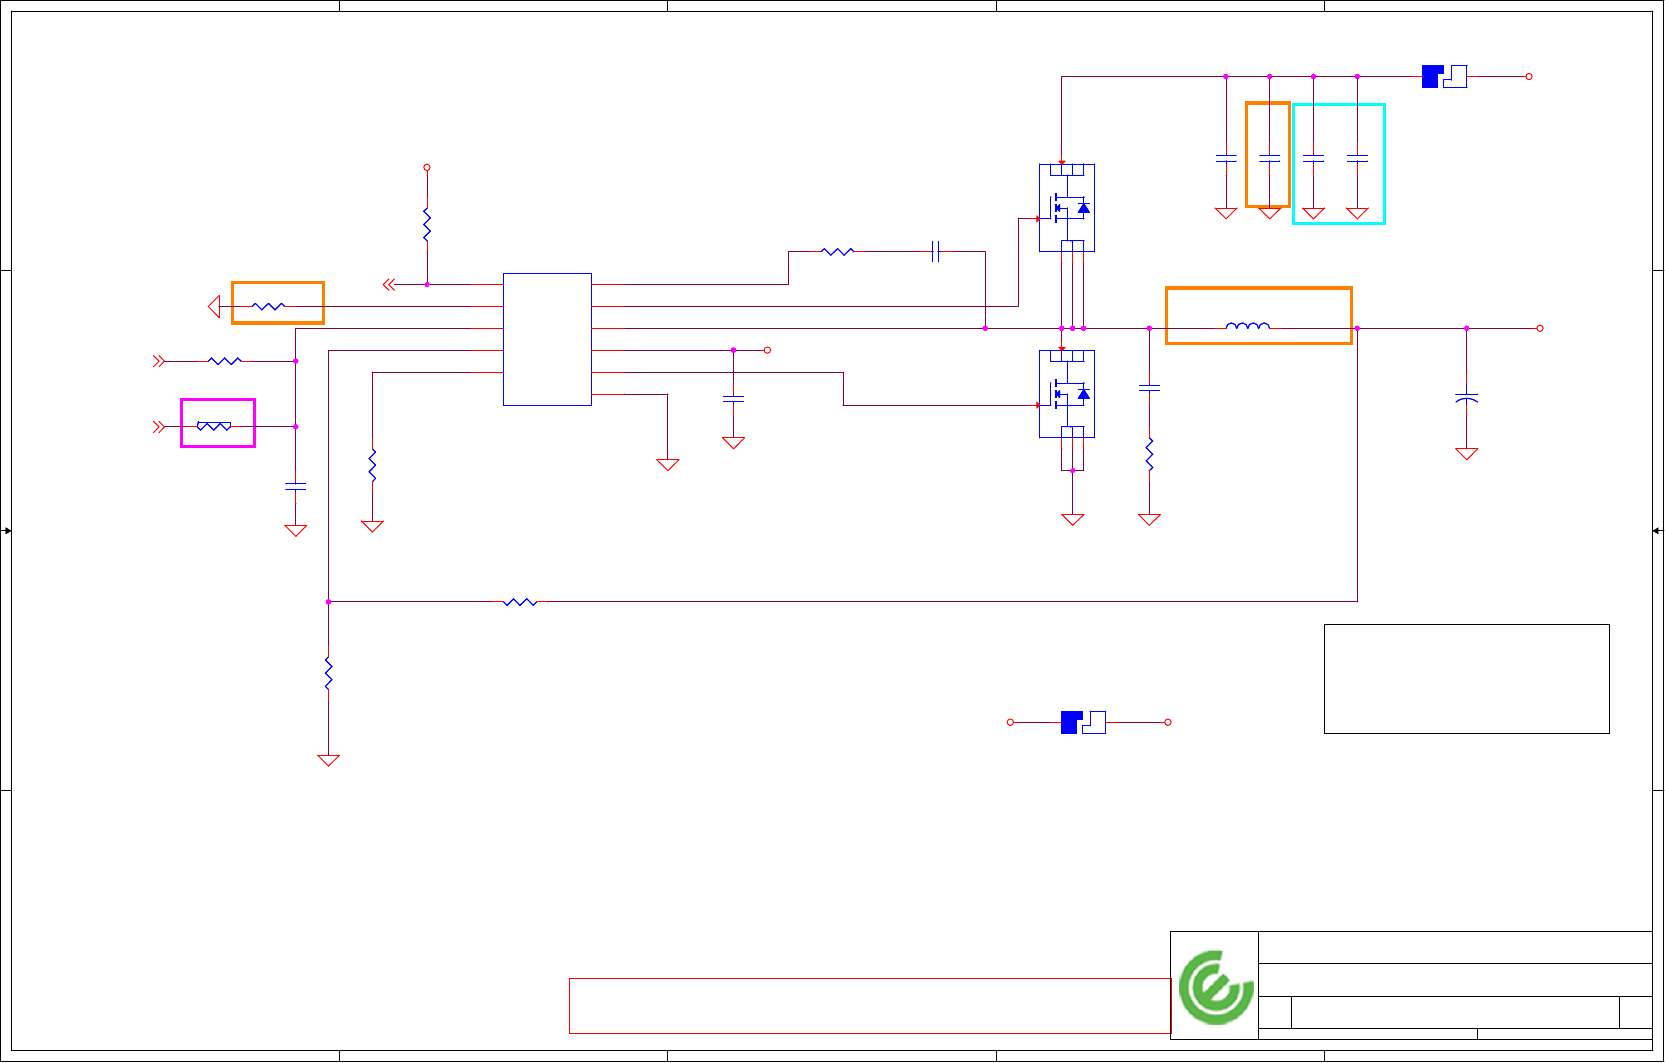Click open circle terminal right of the IC

pos(767,350)
